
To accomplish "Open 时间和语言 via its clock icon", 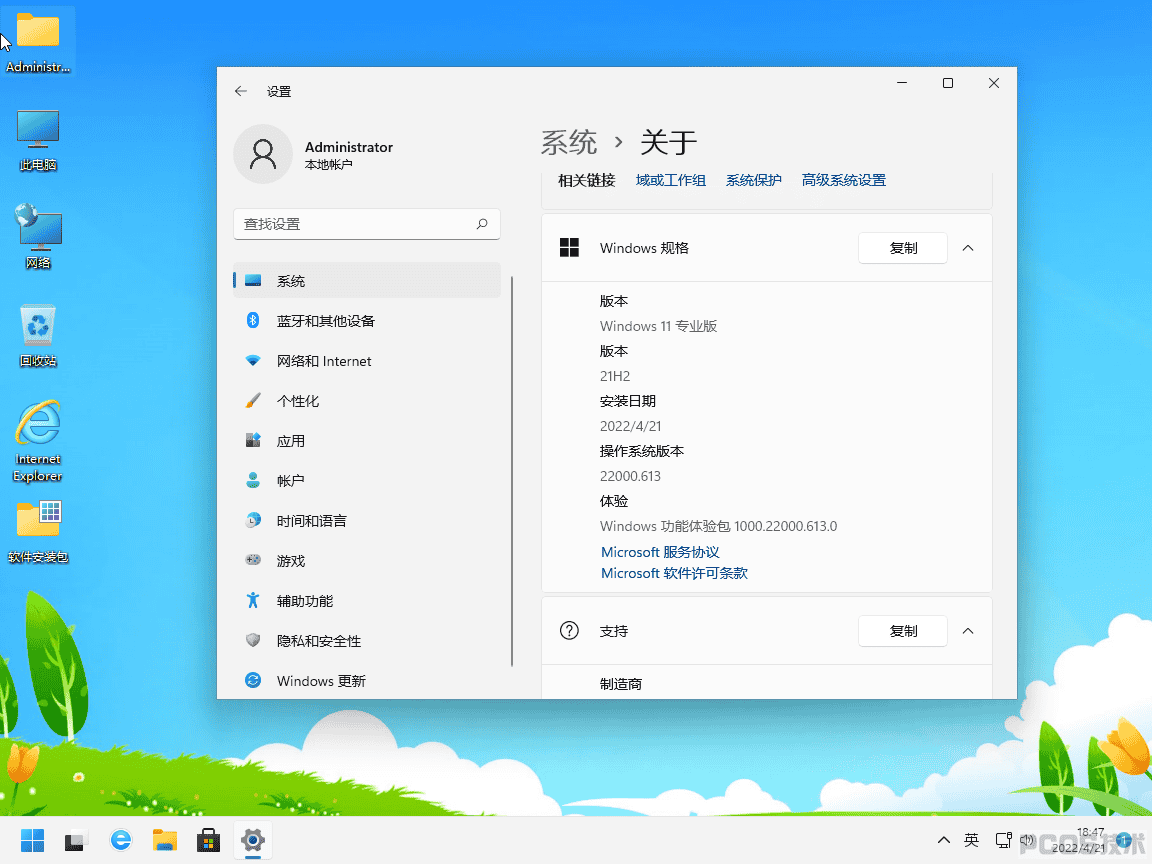I will (253, 520).
